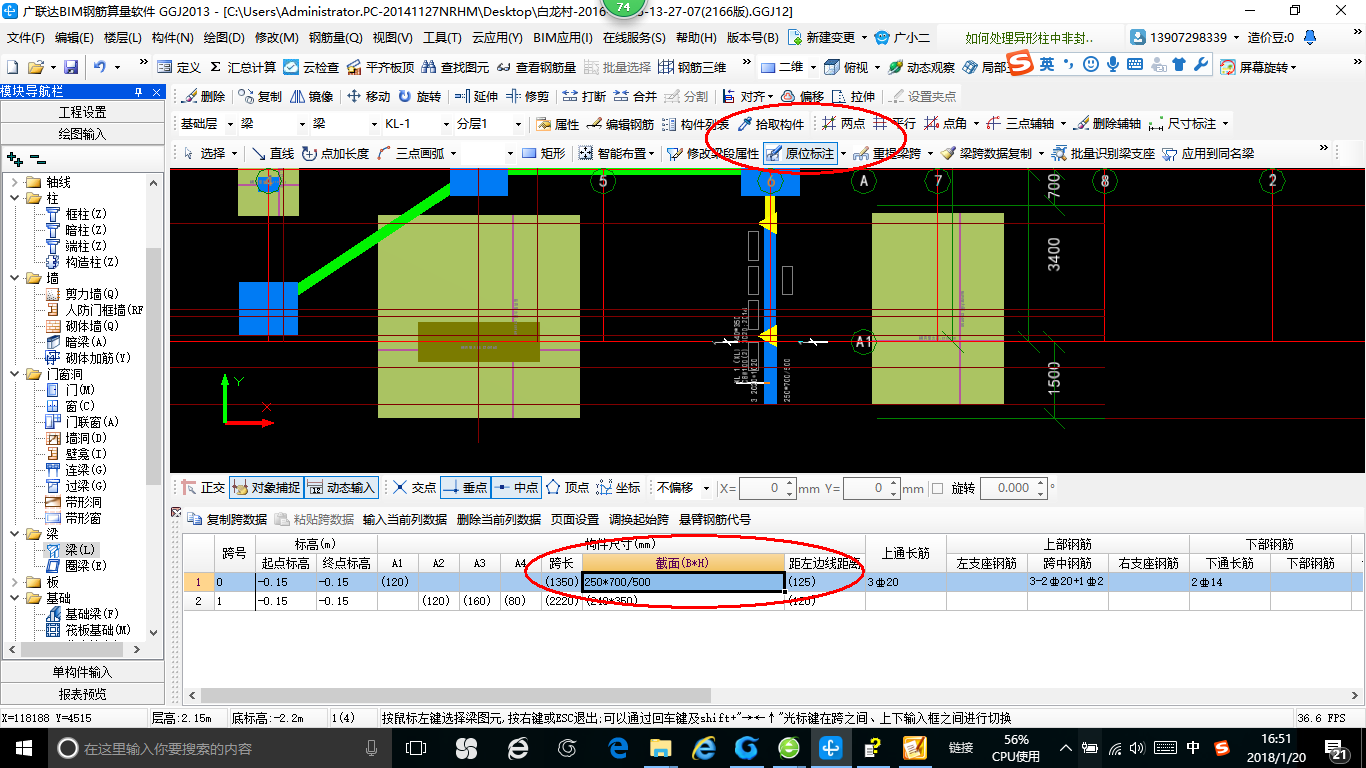Click 删除辅轴 delete auxiliary axis

pos(1107,124)
